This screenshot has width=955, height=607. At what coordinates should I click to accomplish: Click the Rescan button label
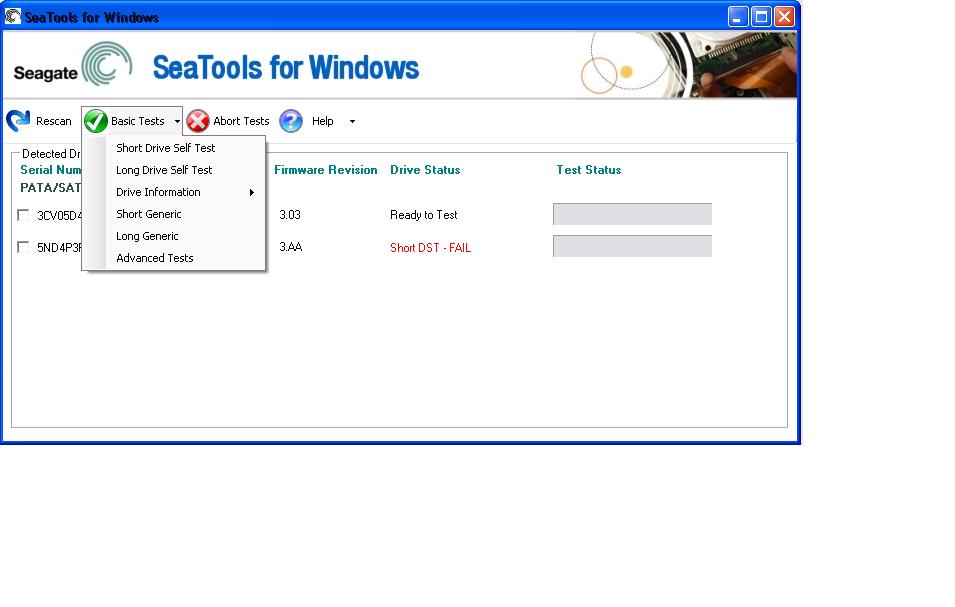click(54, 121)
